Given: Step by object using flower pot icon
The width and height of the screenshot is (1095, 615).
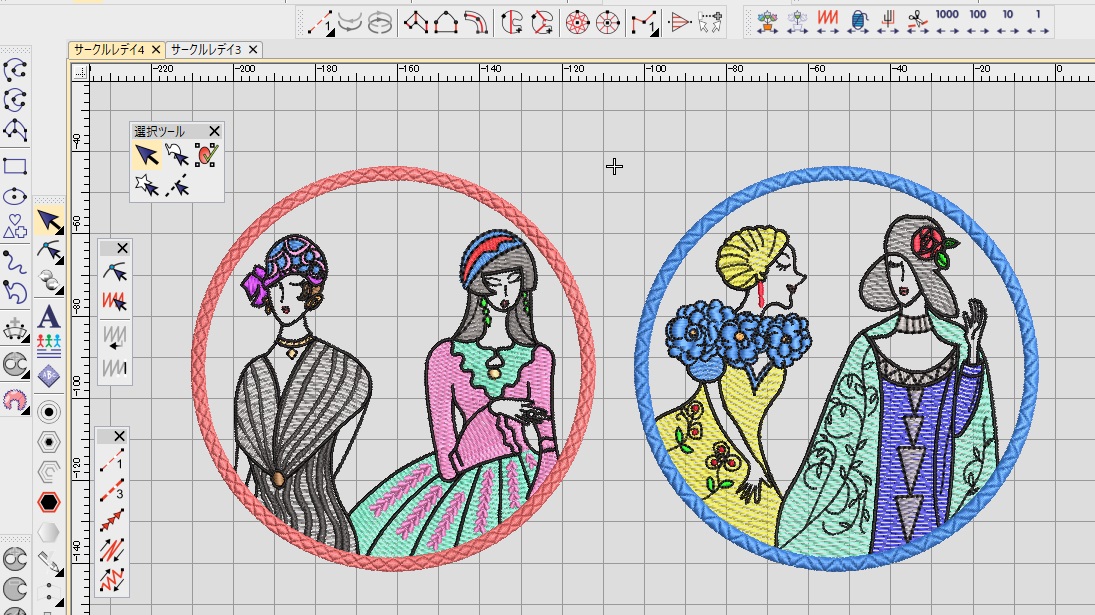Looking at the screenshot, I should [767, 22].
